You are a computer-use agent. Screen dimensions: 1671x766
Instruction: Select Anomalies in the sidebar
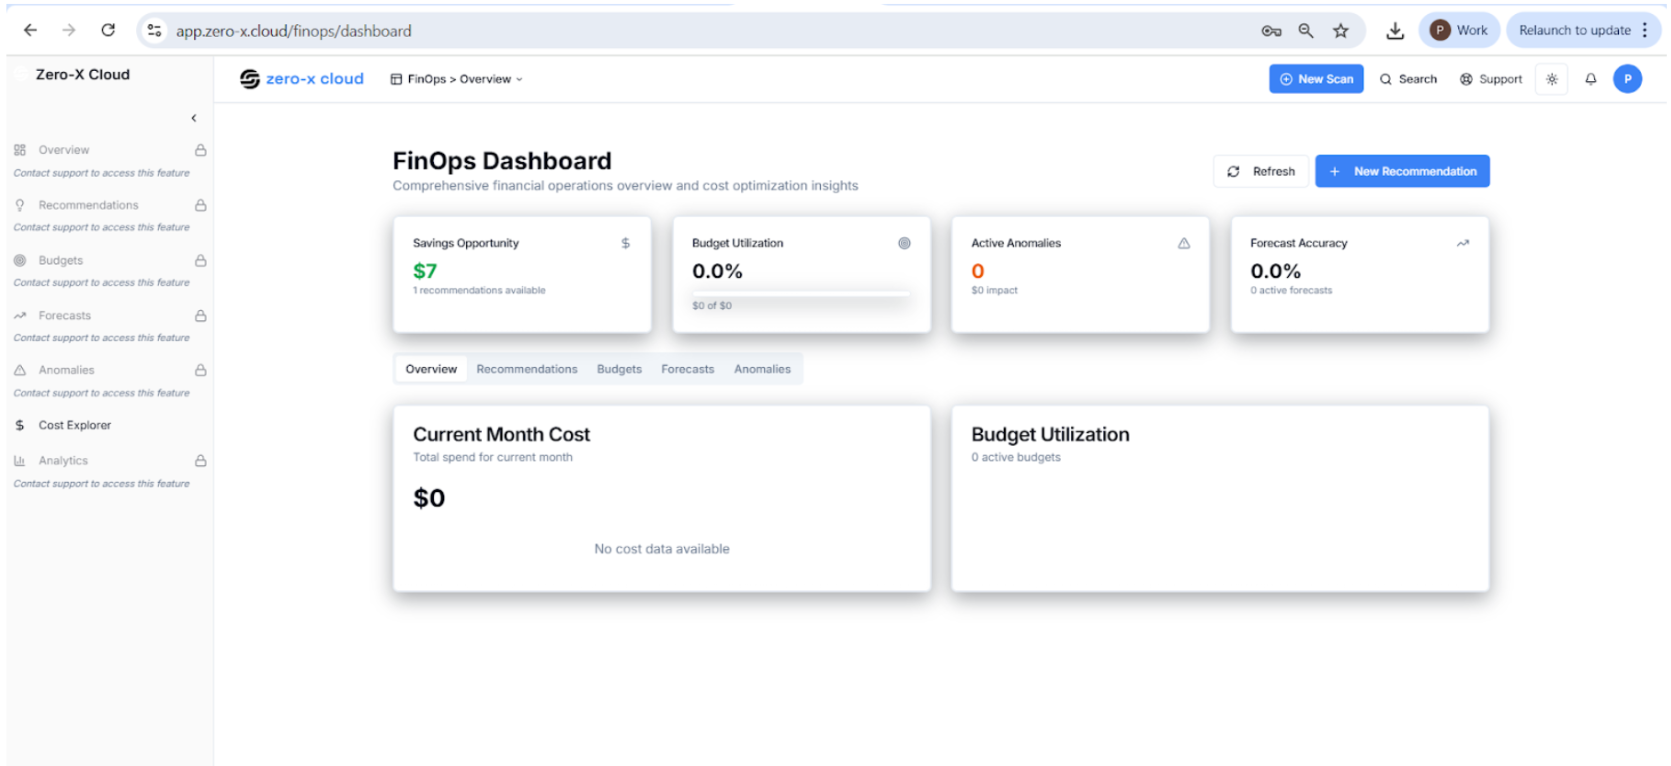[x=66, y=370]
